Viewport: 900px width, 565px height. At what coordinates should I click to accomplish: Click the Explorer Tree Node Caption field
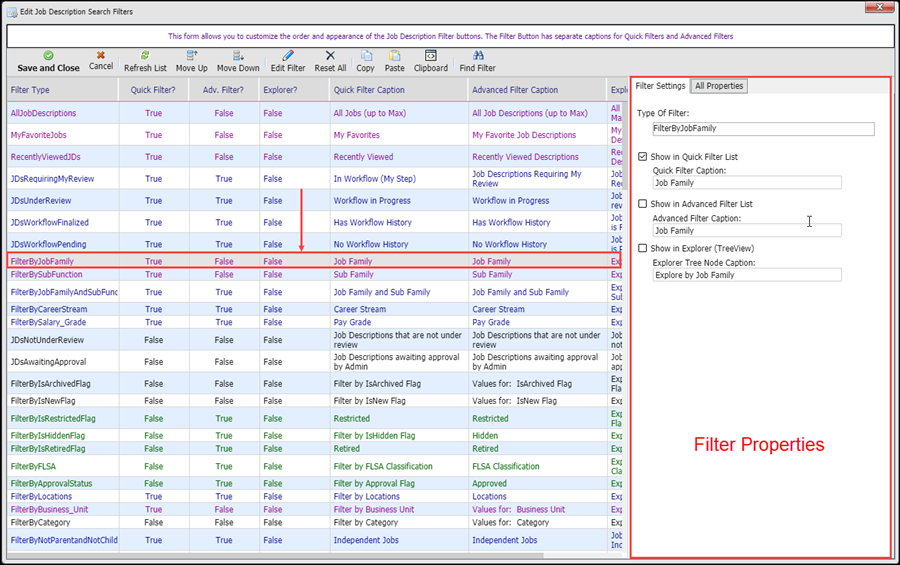[x=746, y=275]
